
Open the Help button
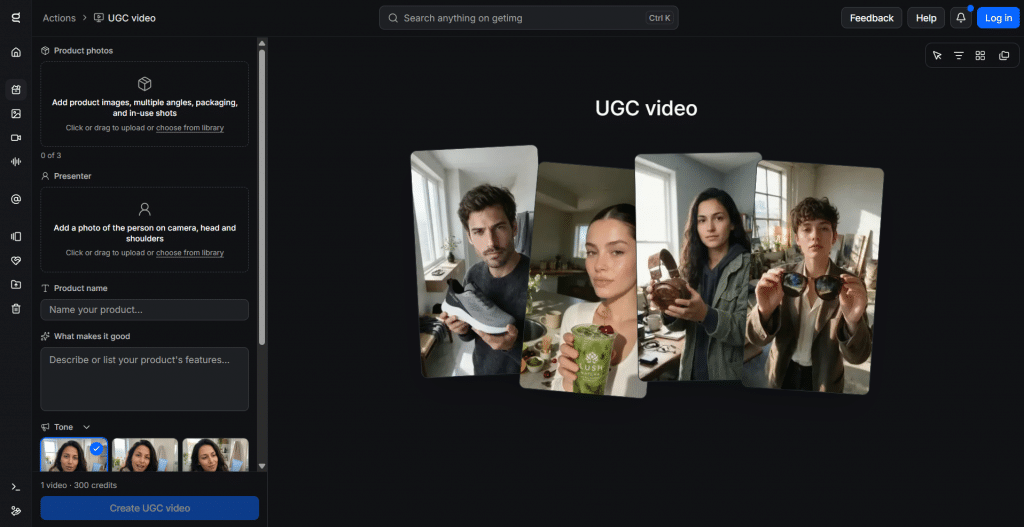point(926,18)
